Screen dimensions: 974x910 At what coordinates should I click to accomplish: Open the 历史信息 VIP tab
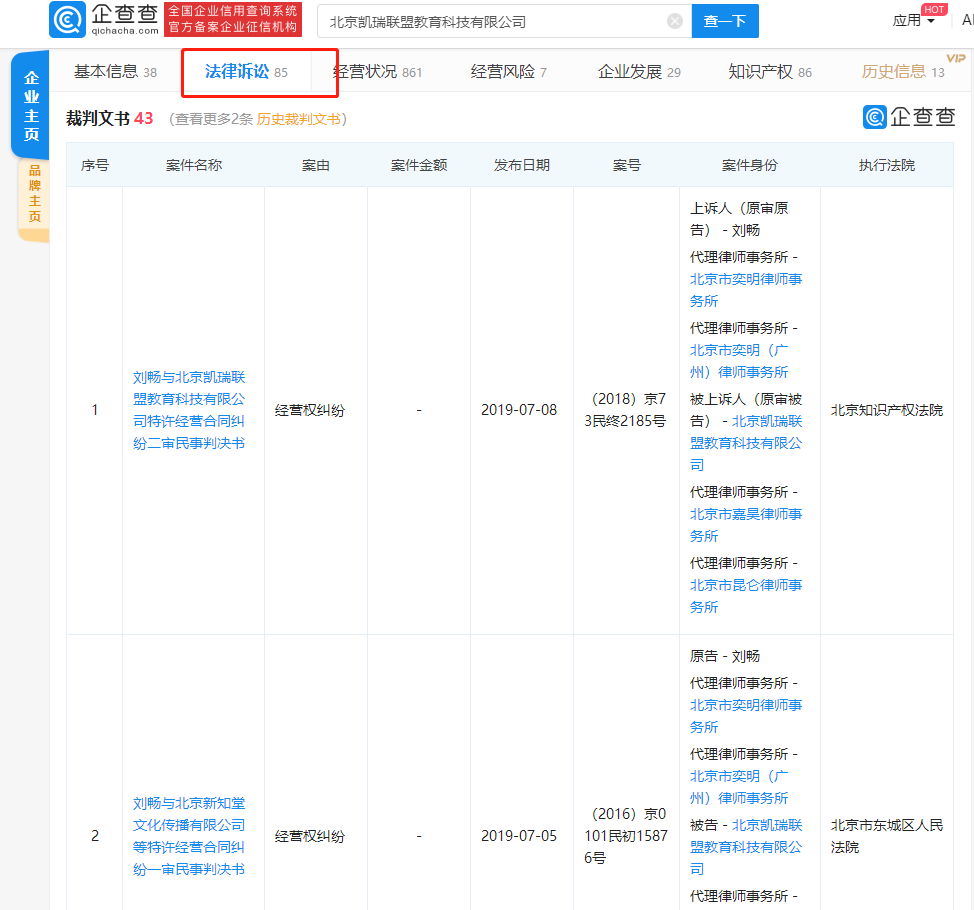903,72
